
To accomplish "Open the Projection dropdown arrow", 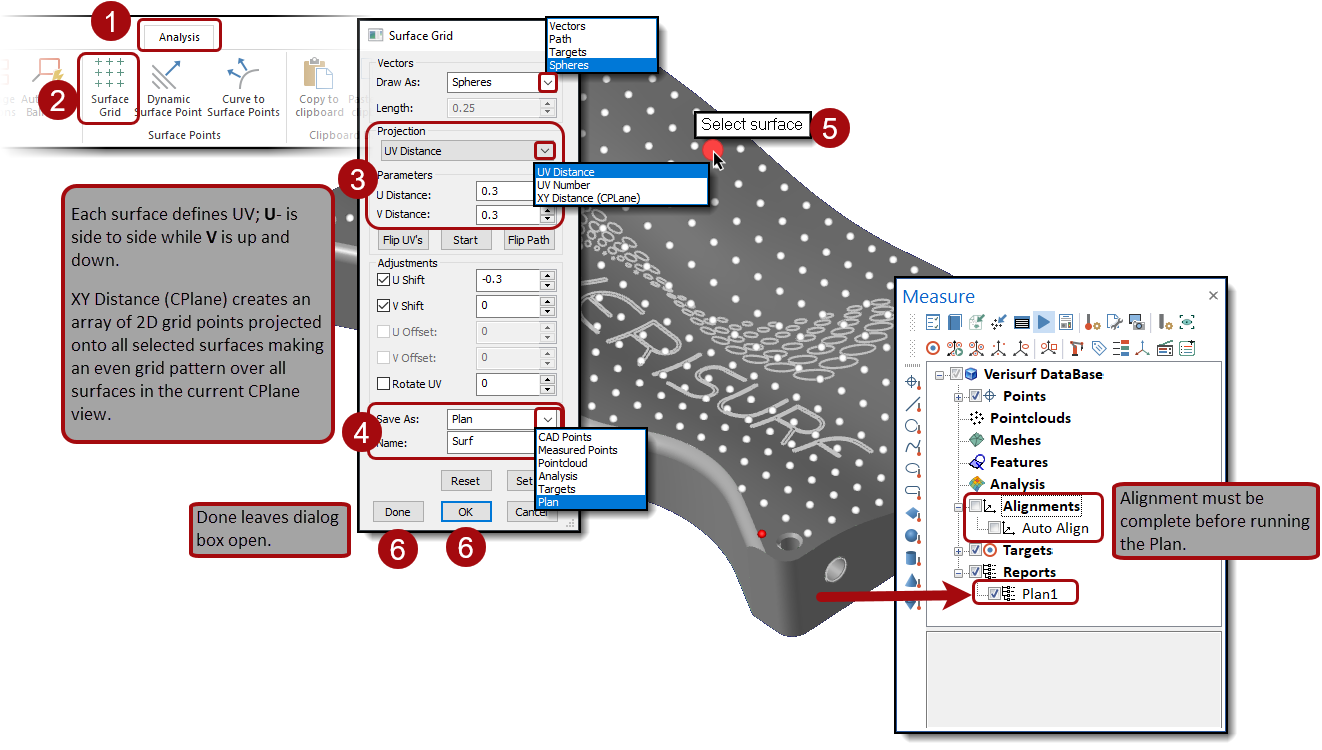I will pyautogui.click(x=544, y=151).
